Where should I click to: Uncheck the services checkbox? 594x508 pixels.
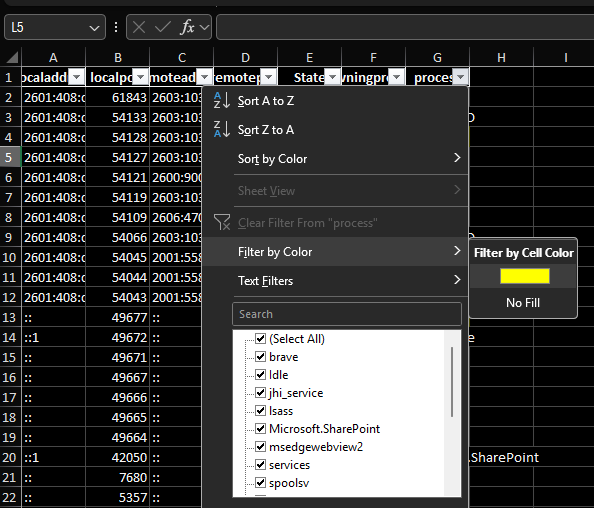point(260,464)
